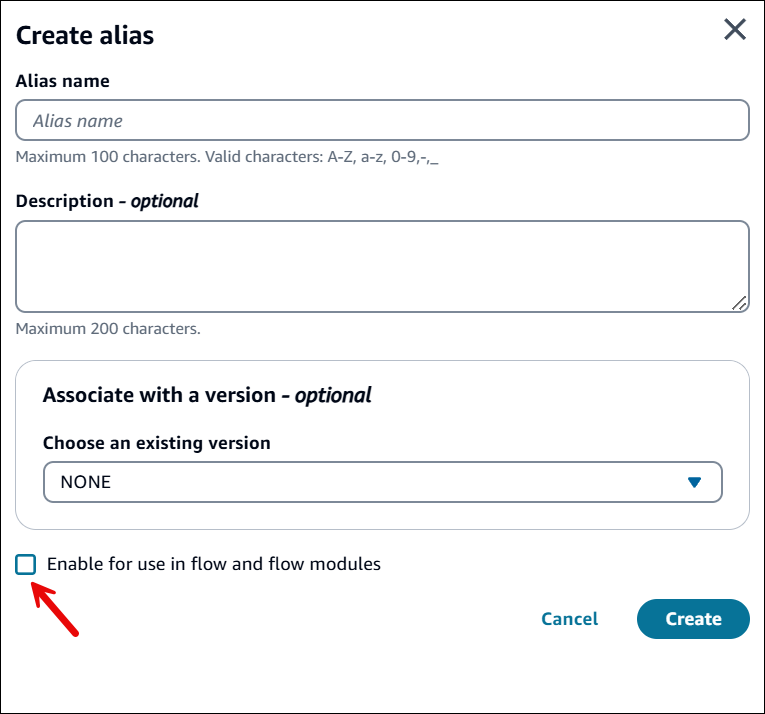The width and height of the screenshot is (765, 714).
Task: Click the Alias name input field
Action: click(382, 121)
